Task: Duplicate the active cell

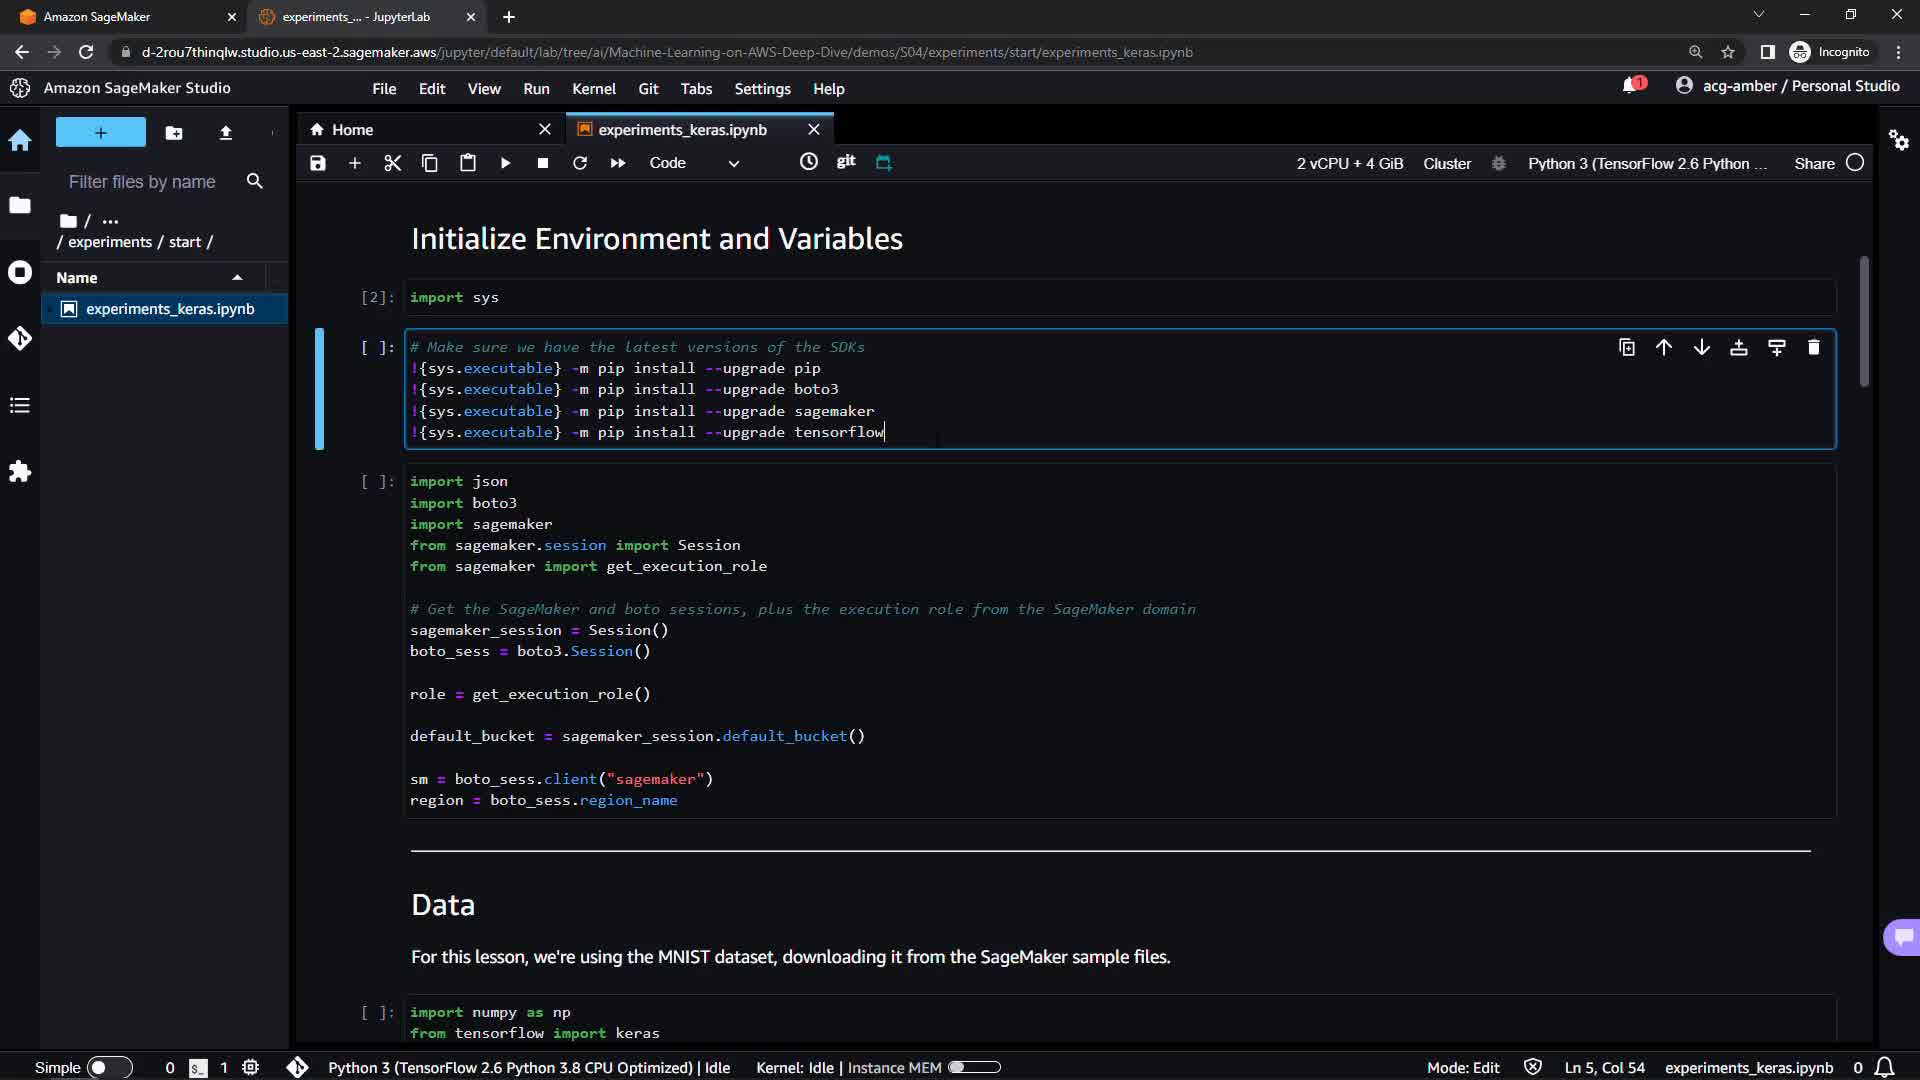Action: pos(1627,348)
